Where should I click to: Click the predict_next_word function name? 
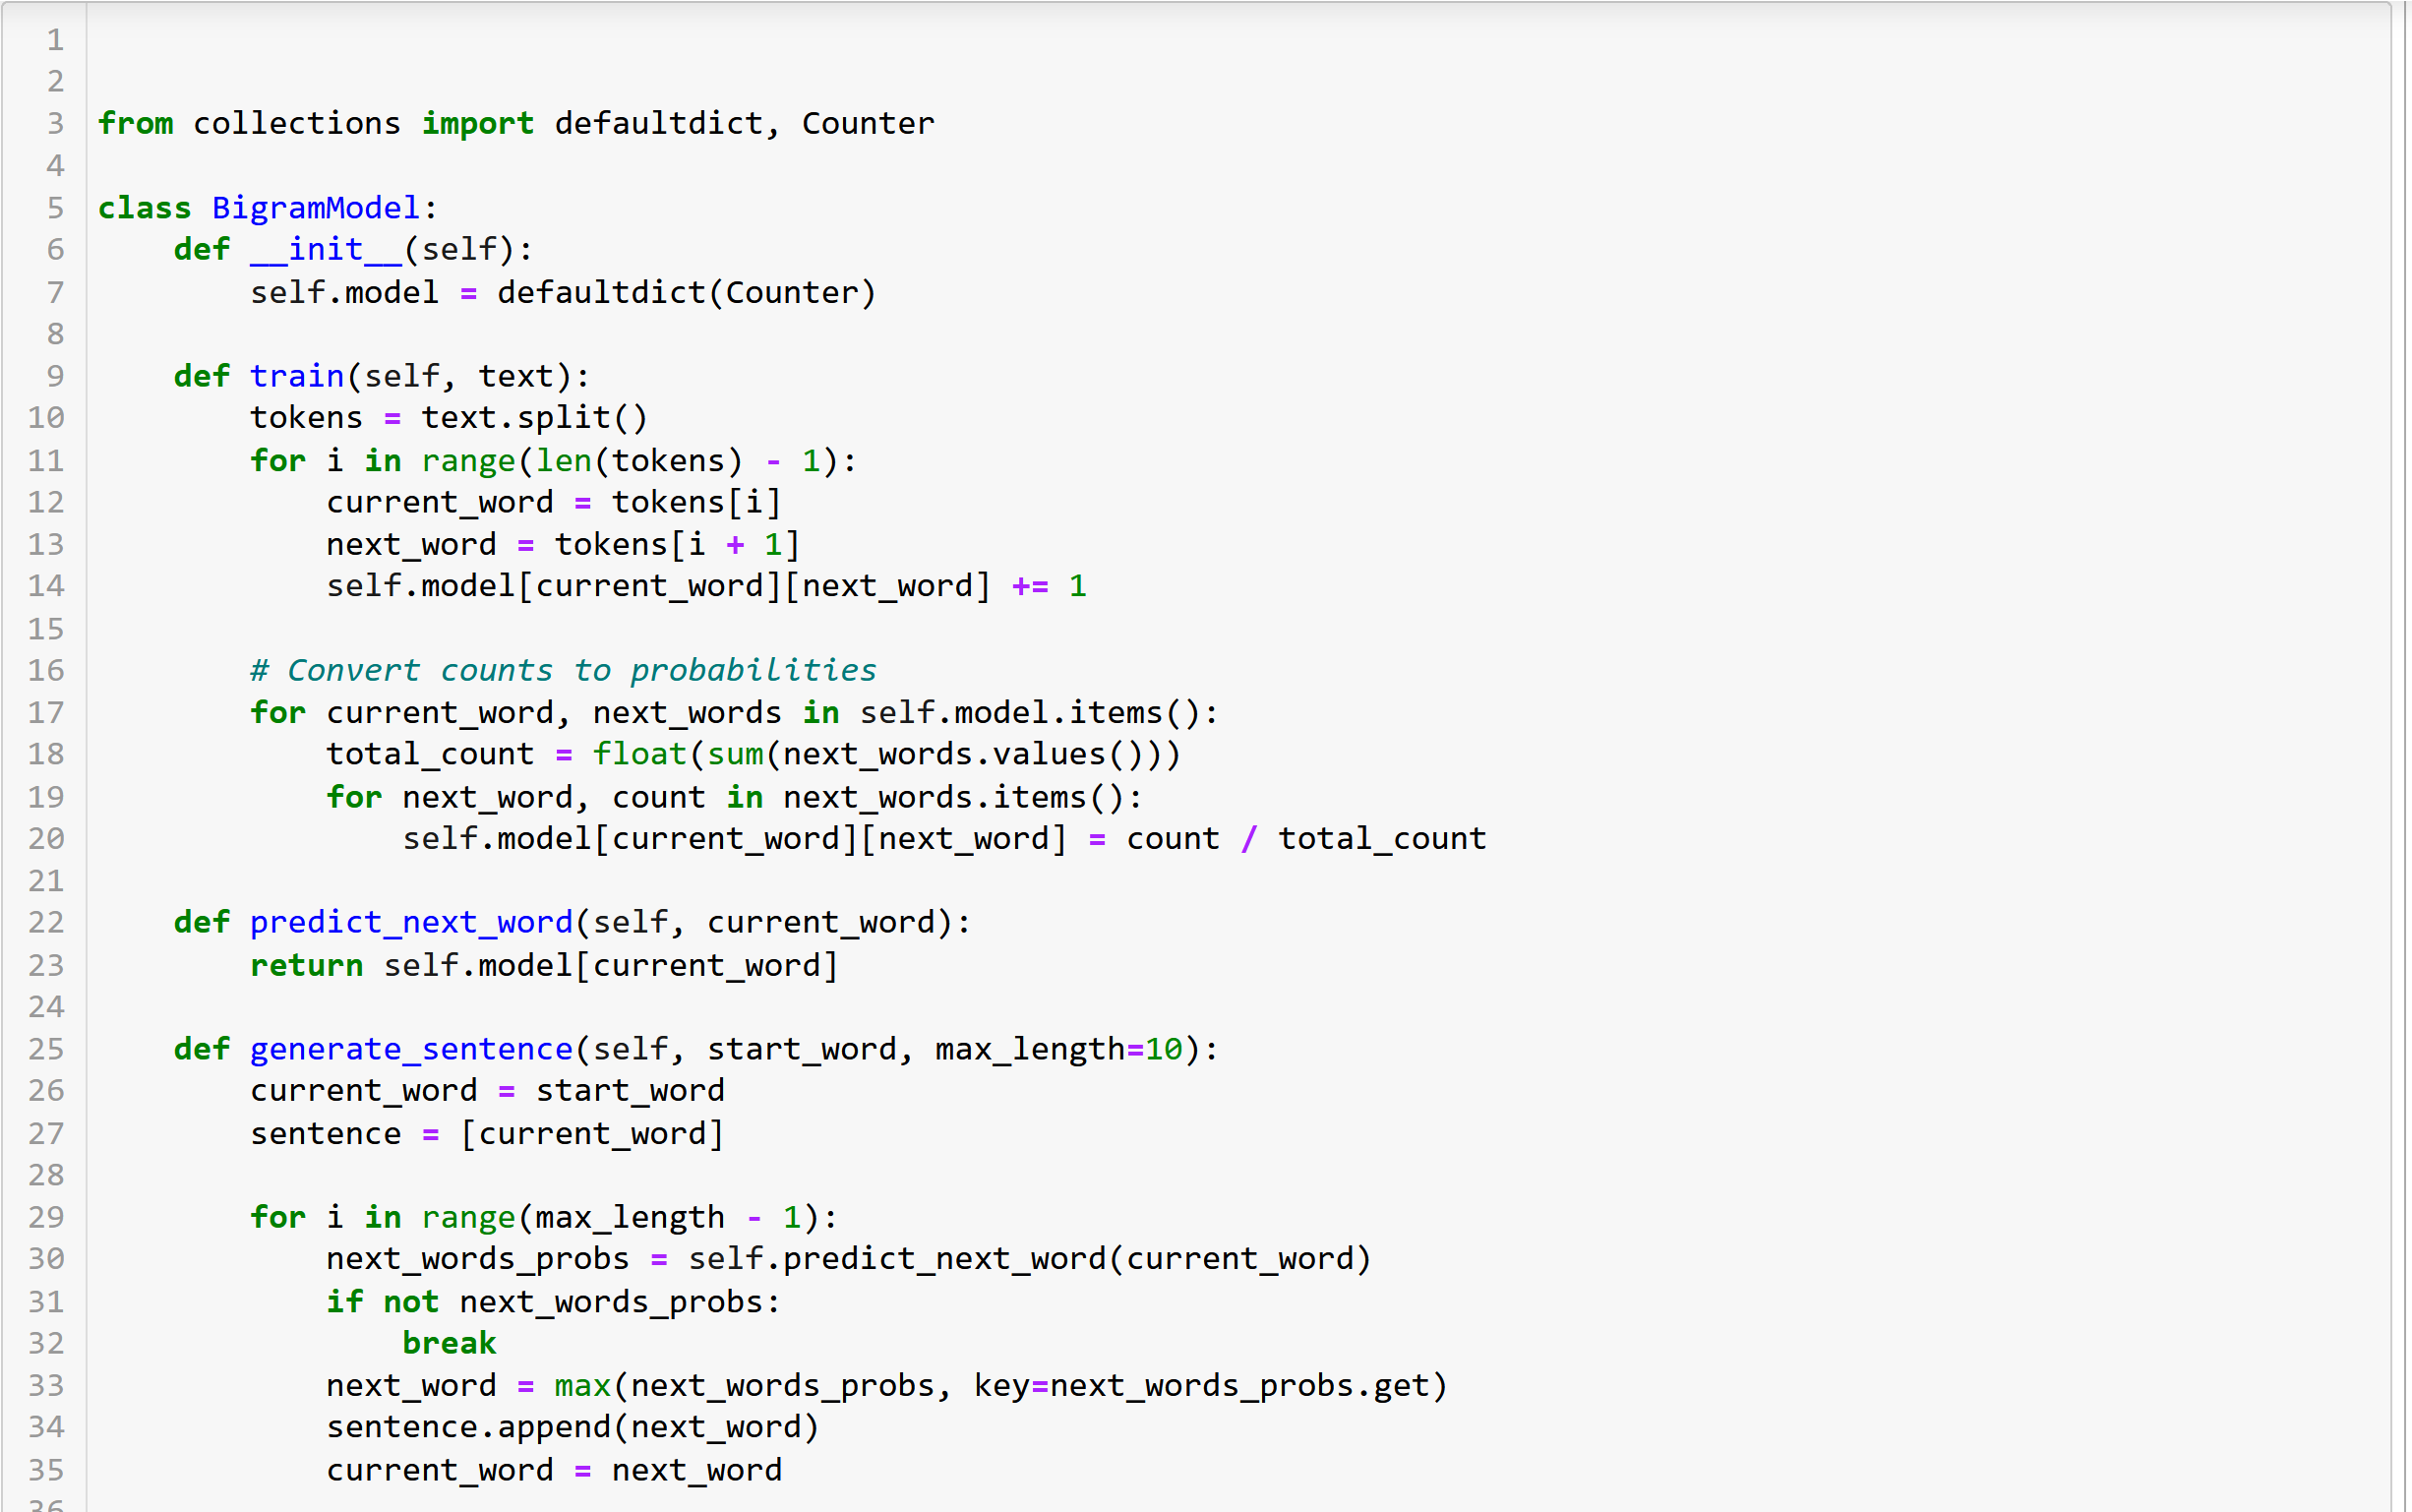(x=410, y=921)
